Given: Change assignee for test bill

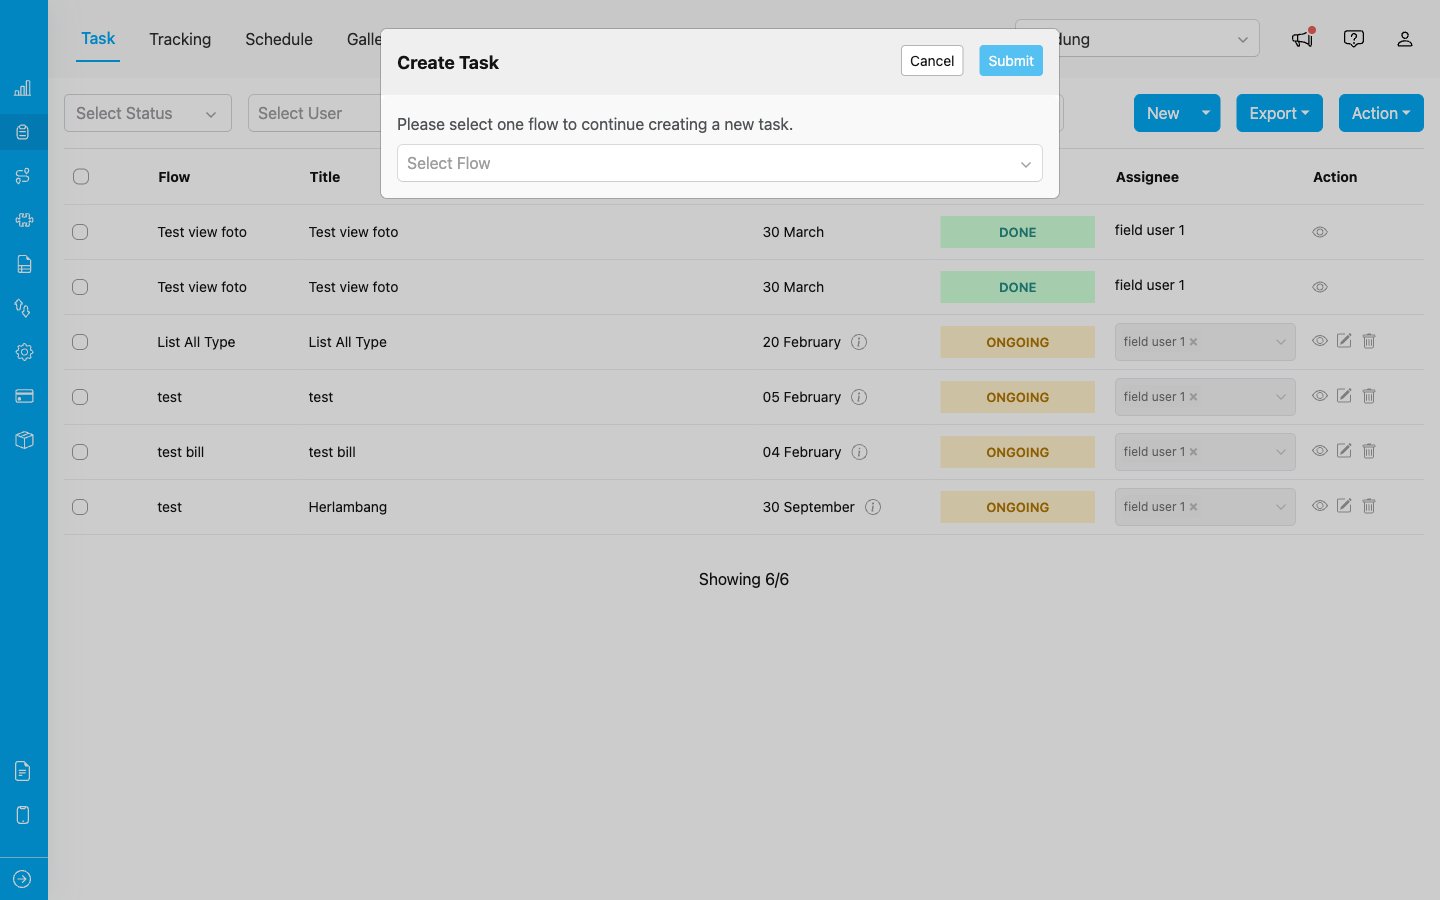Looking at the screenshot, I should (1205, 452).
